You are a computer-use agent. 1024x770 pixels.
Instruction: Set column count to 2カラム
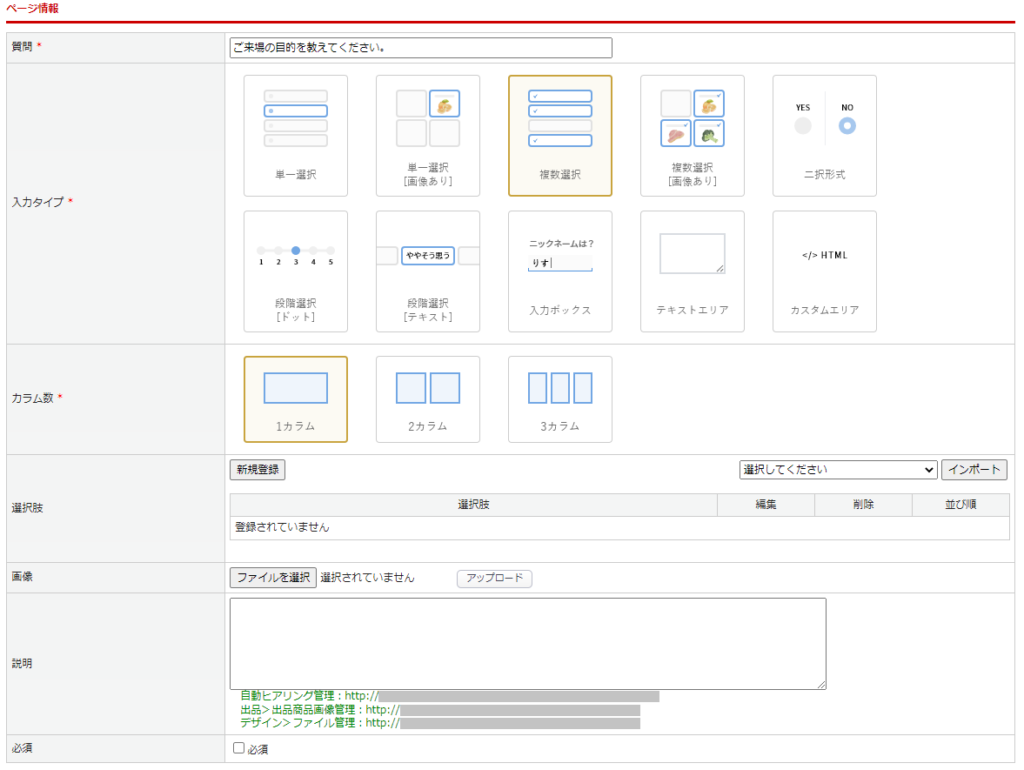point(427,398)
